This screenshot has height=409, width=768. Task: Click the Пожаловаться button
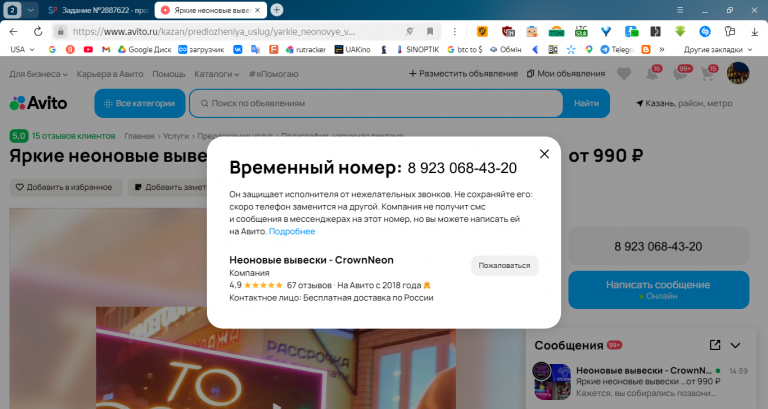(x=504, y=265)
